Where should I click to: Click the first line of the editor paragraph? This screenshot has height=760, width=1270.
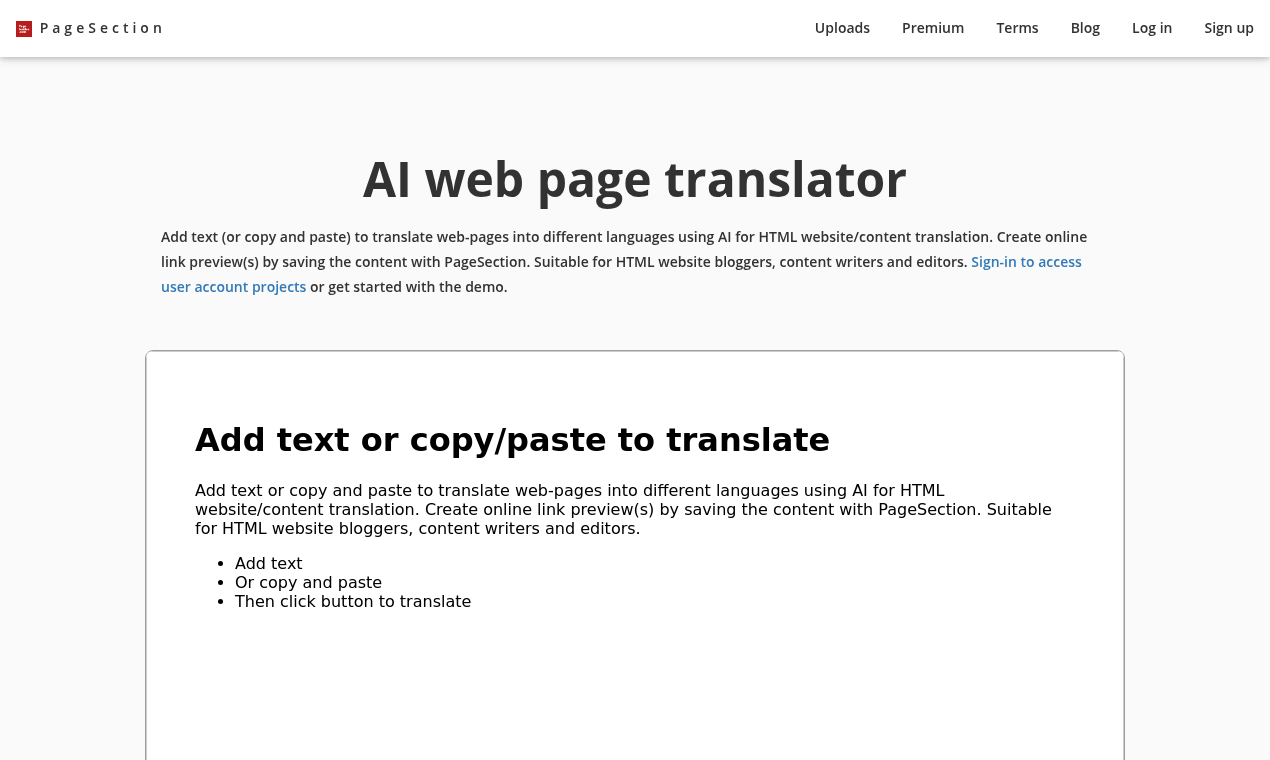569,491
